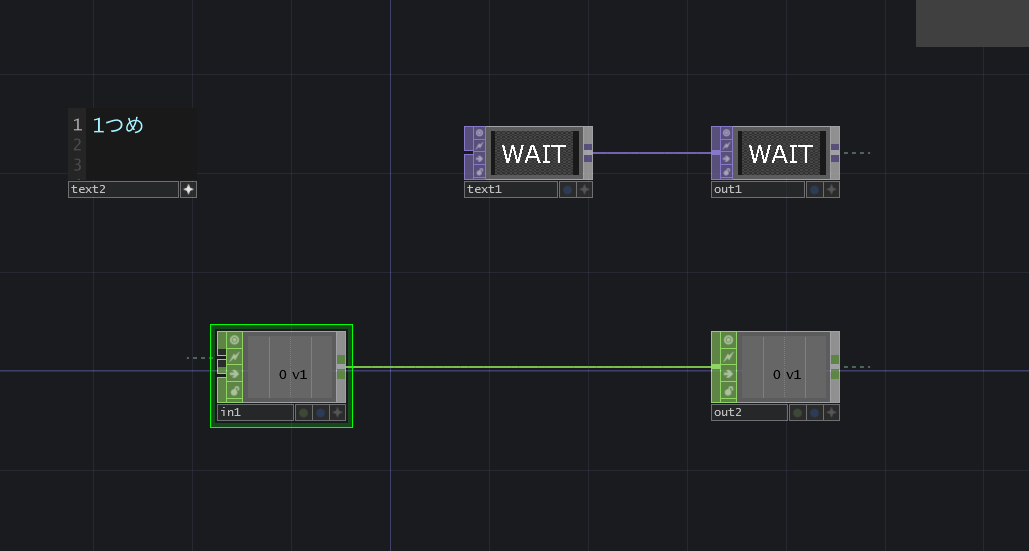Click the active viewer star on out2

[x=831, y=412]
